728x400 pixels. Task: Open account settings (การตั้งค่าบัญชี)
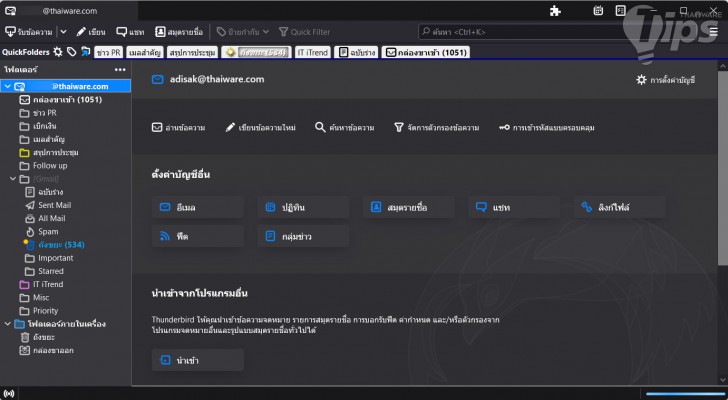(665, 80)
